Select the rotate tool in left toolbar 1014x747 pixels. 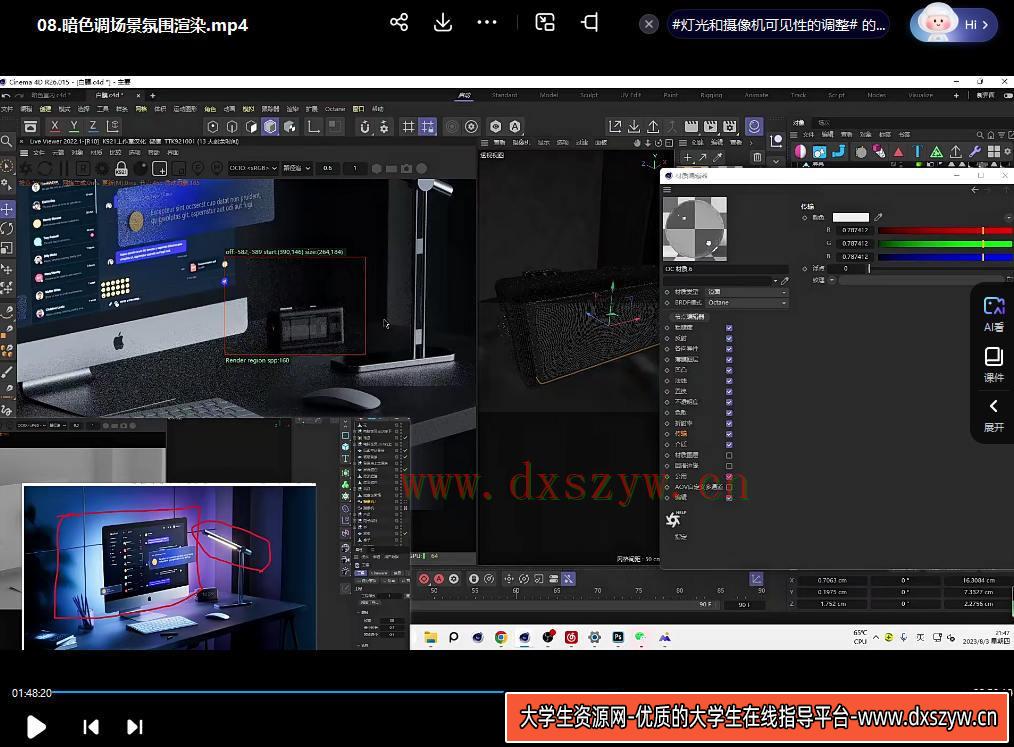click(6, 228)
